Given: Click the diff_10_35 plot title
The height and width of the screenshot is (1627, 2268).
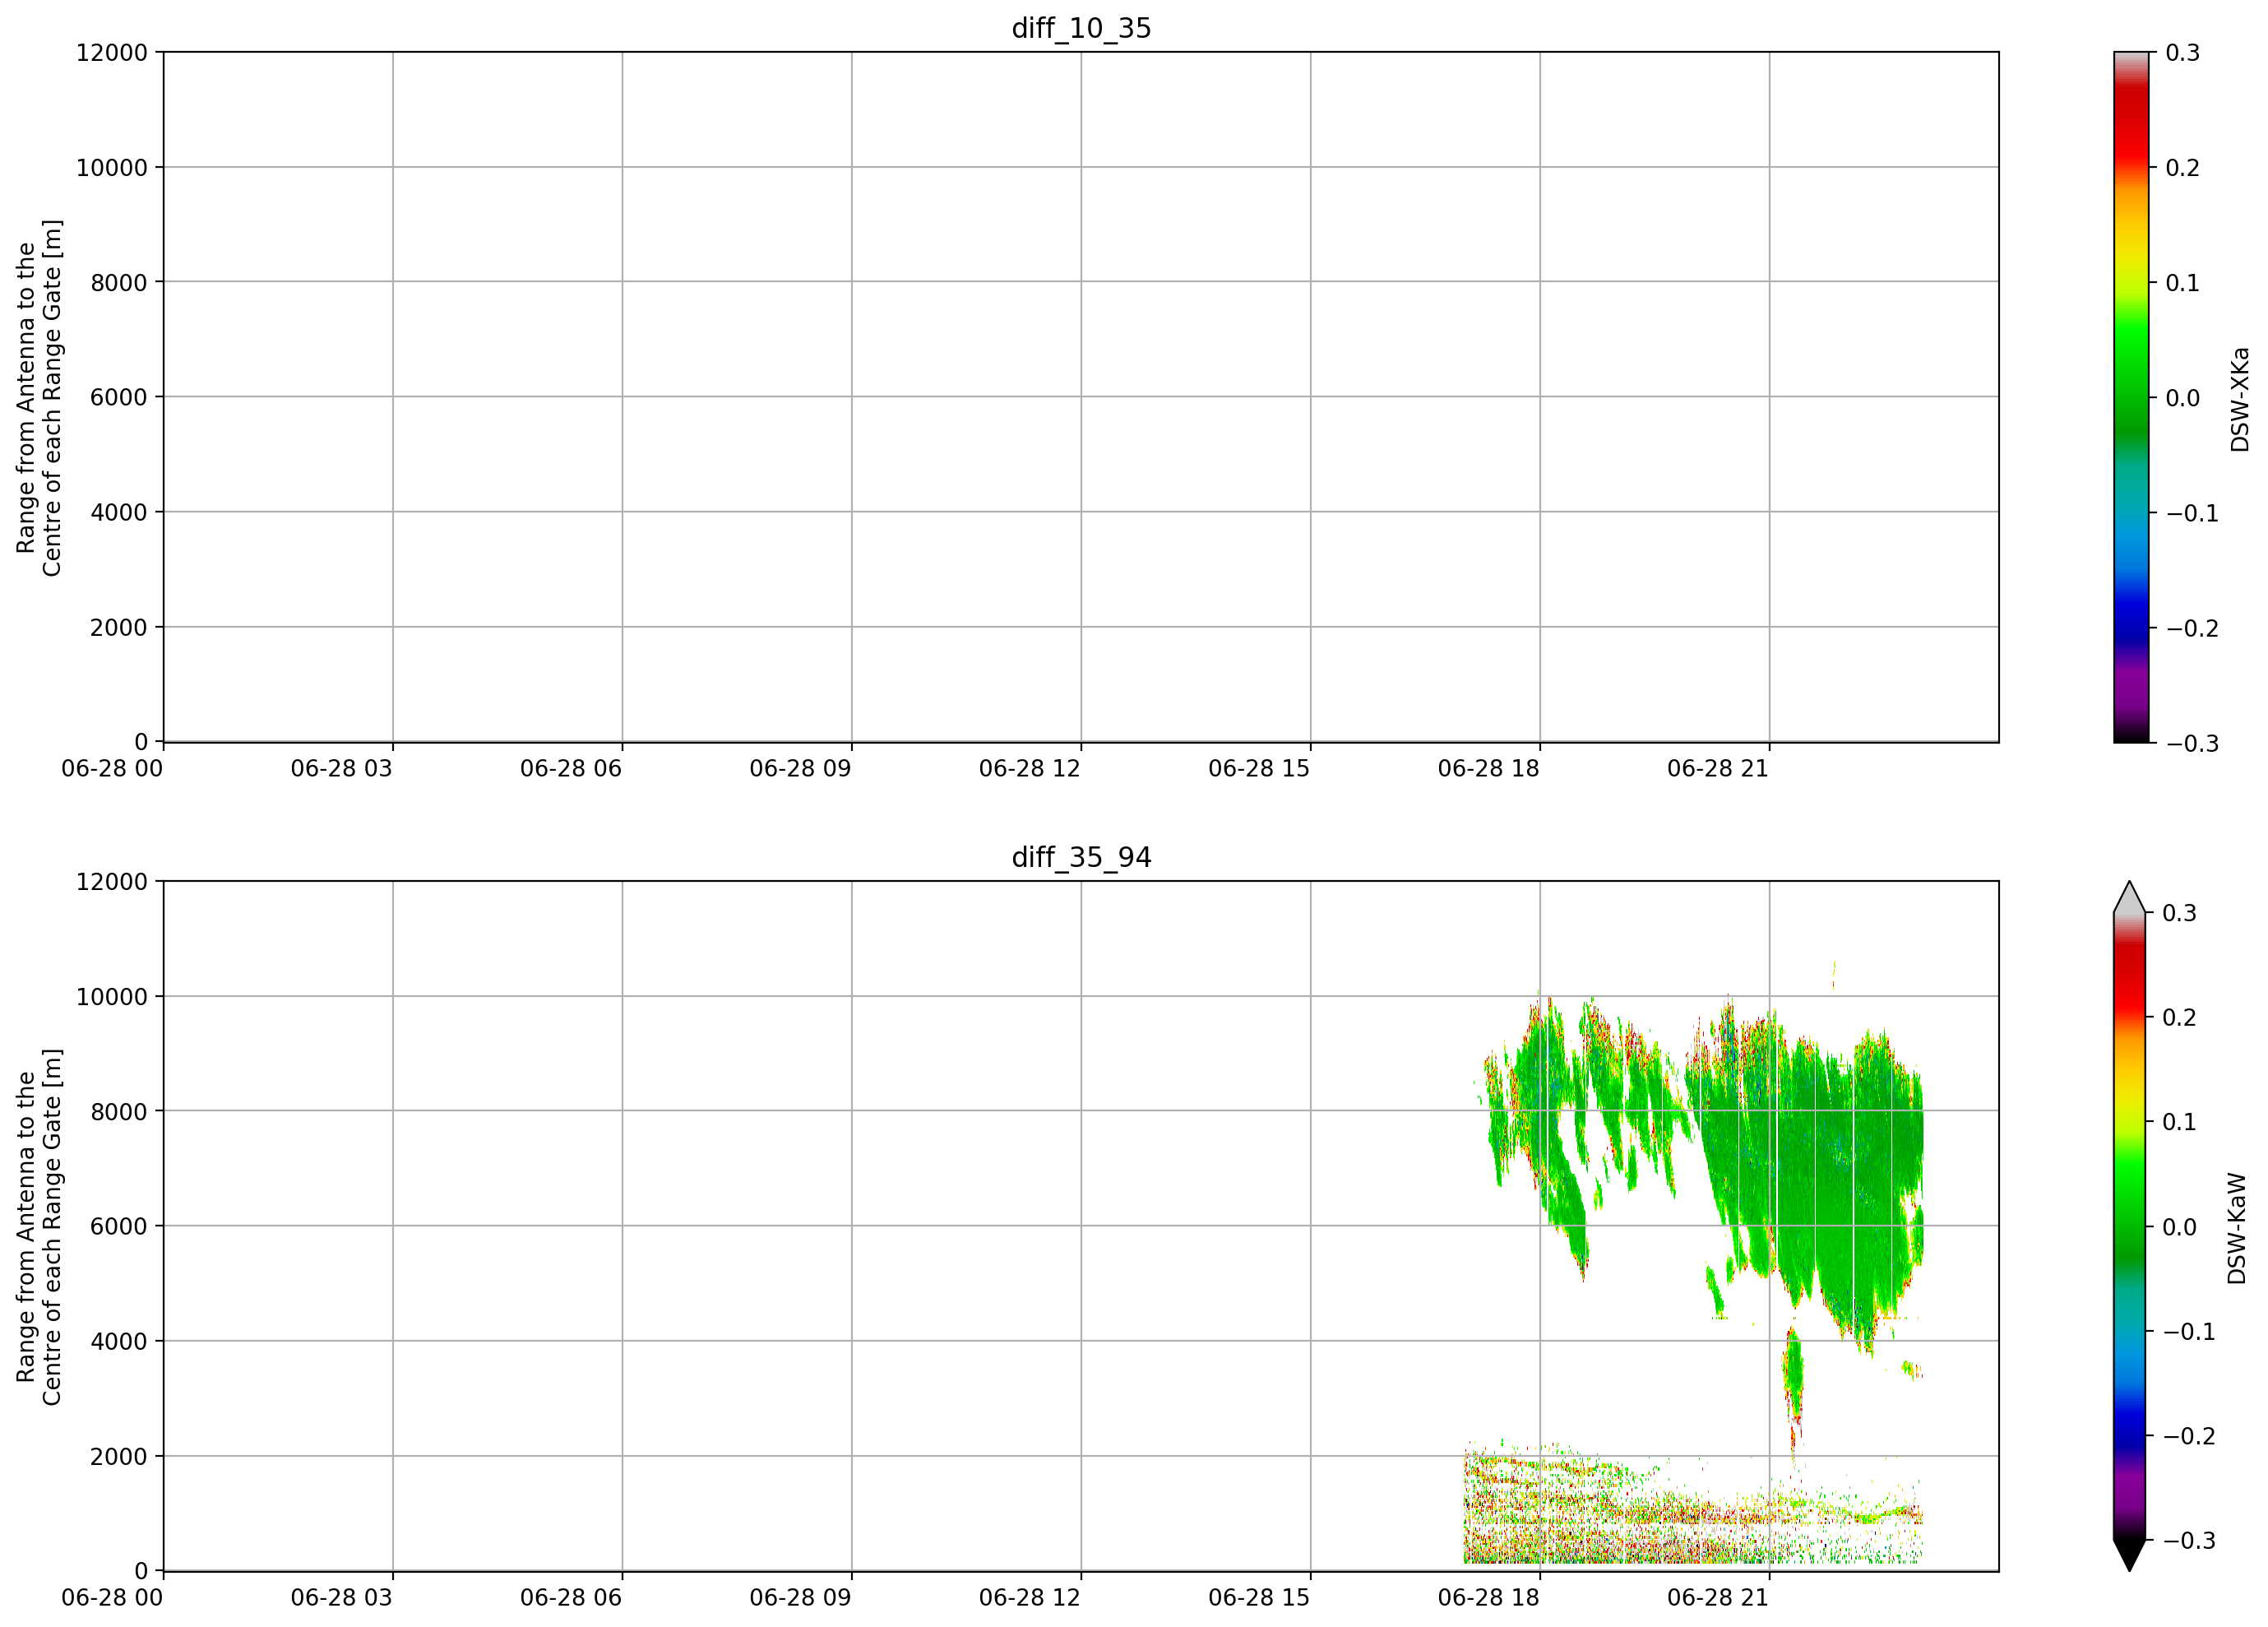Looking at the screenshot, I should [1081, 28].
